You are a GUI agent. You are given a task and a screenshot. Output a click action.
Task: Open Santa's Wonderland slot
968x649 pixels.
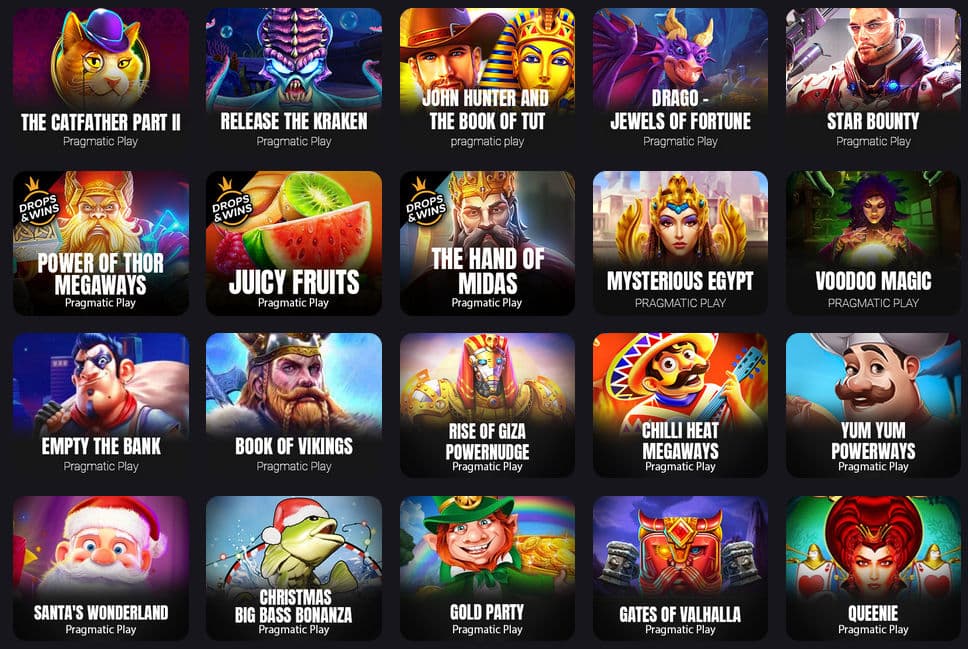click(x=101, y=568)
